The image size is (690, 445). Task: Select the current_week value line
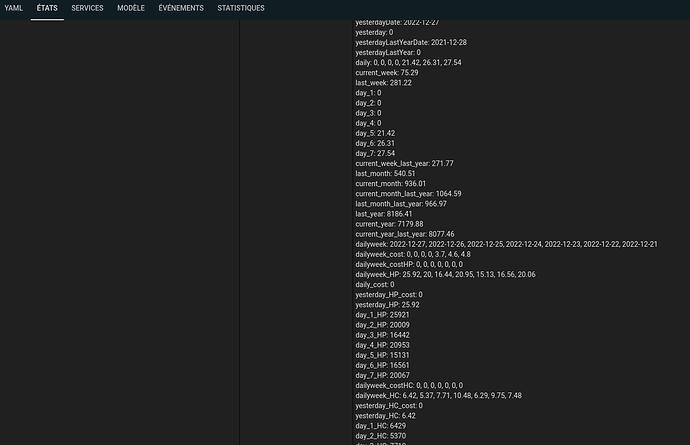[x=387, y=72]
